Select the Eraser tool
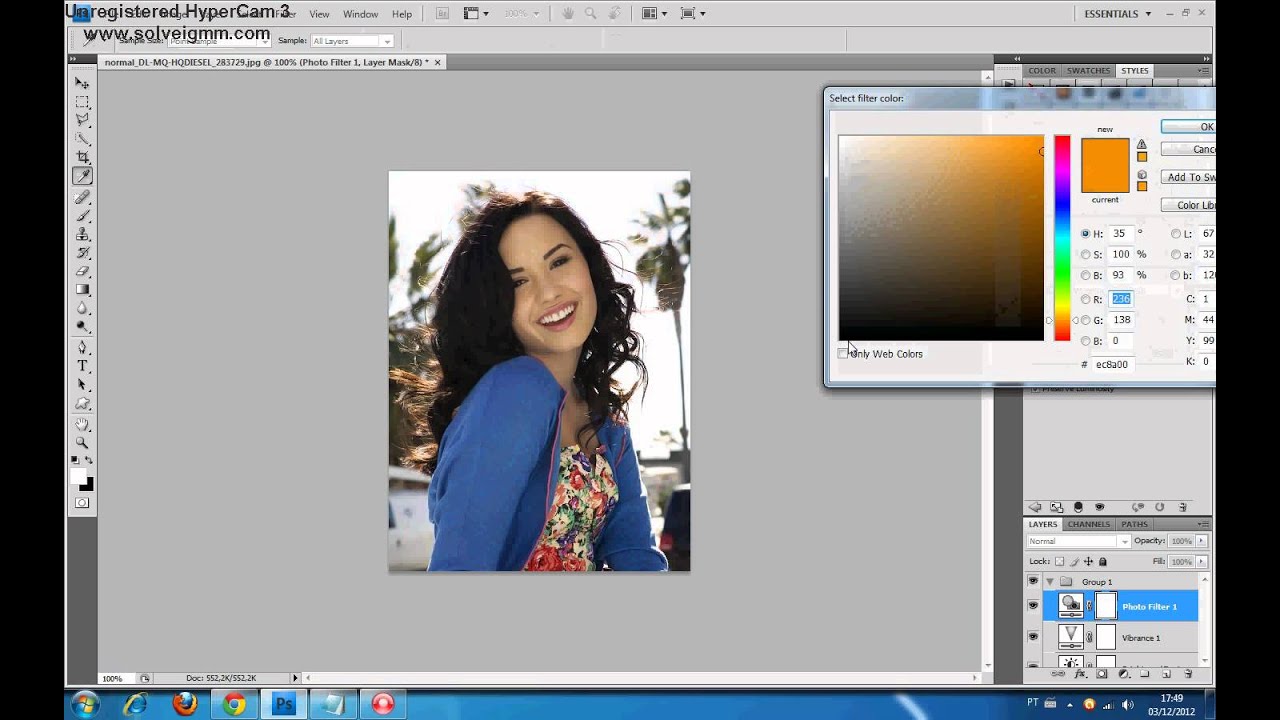This screenshot has height=720, width=1280. [x=82, y=272]
